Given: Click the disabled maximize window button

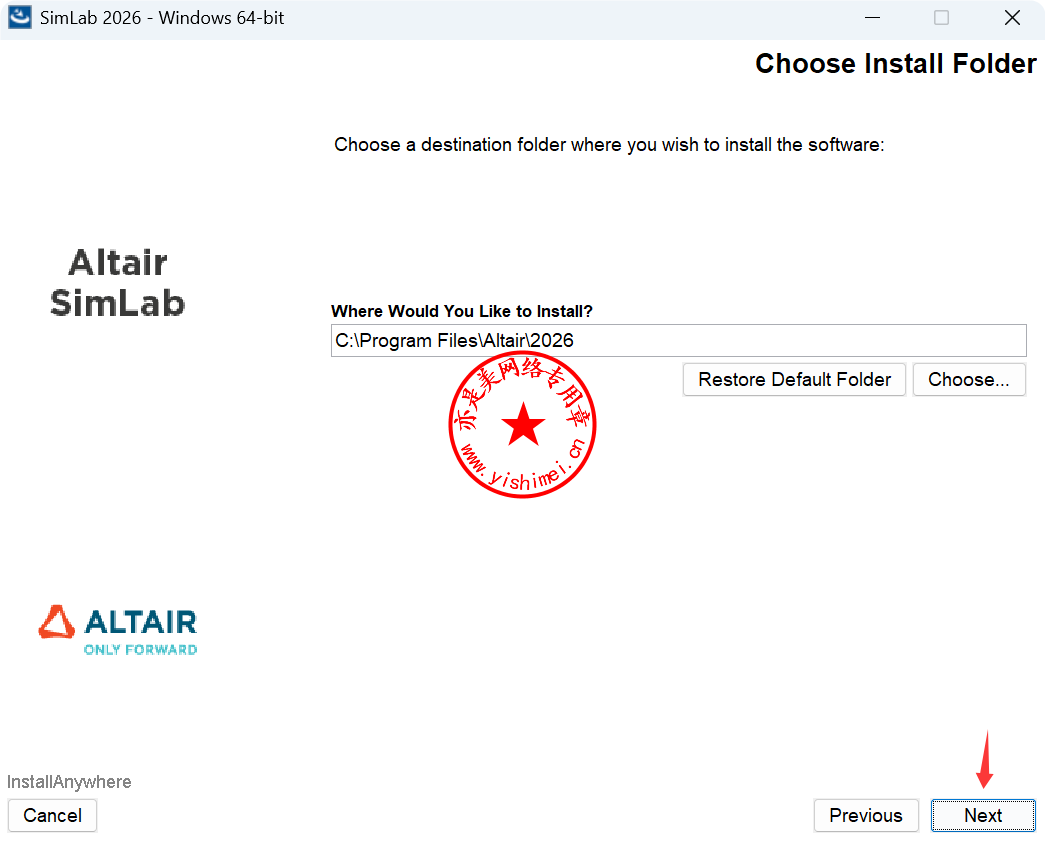Looking at the screenshot, I should (941, 18).
